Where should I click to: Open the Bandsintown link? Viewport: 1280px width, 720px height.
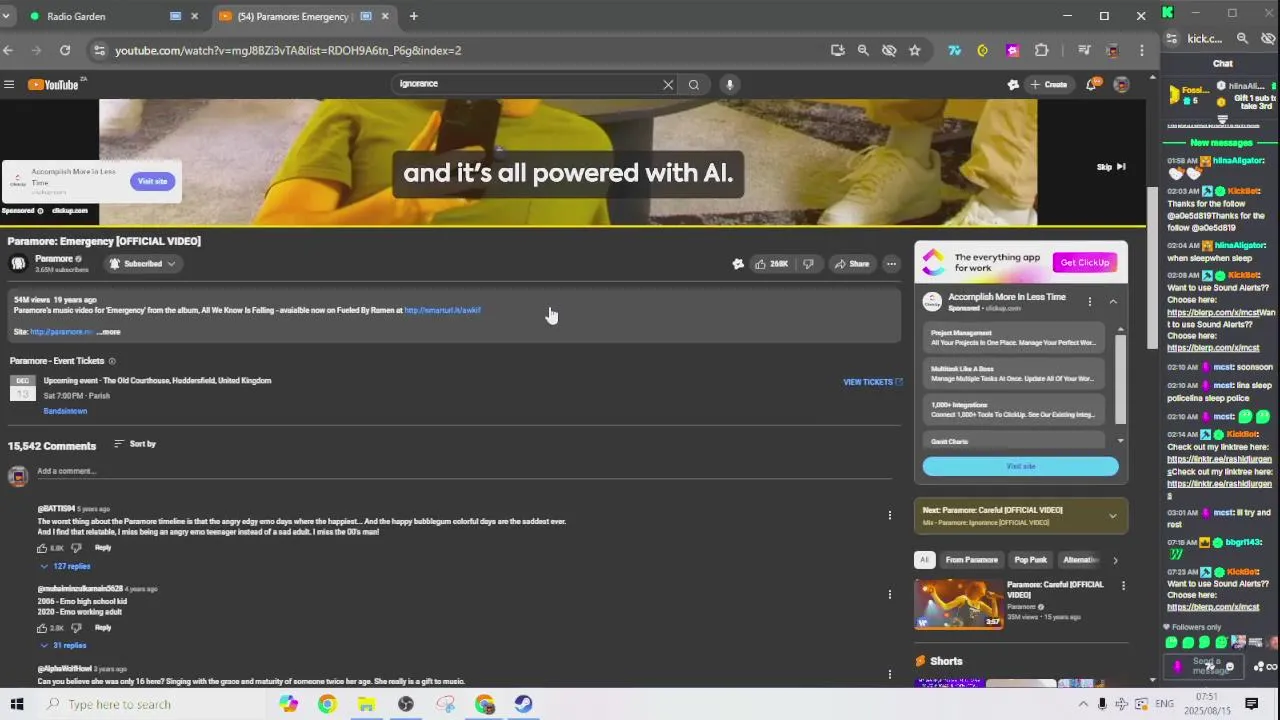click(65, 411)
